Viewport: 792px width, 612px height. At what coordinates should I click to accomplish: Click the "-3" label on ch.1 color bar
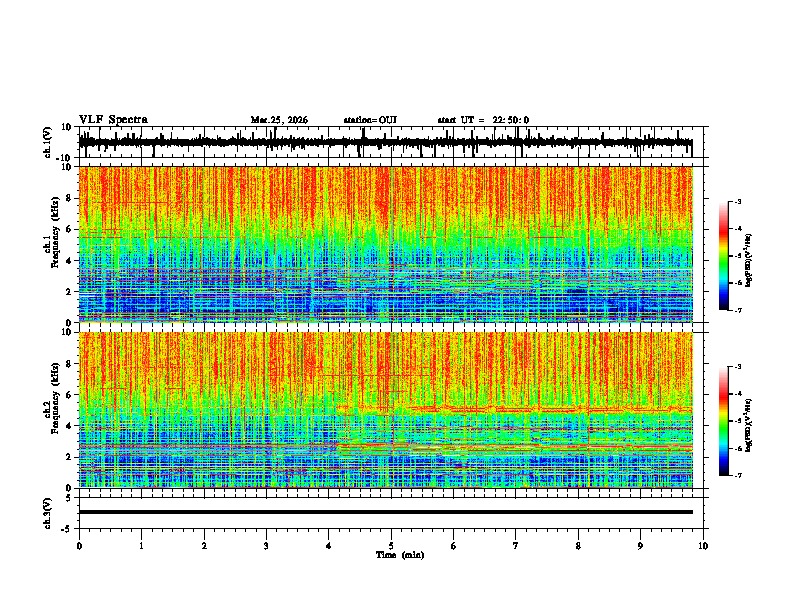pos(738,201)
